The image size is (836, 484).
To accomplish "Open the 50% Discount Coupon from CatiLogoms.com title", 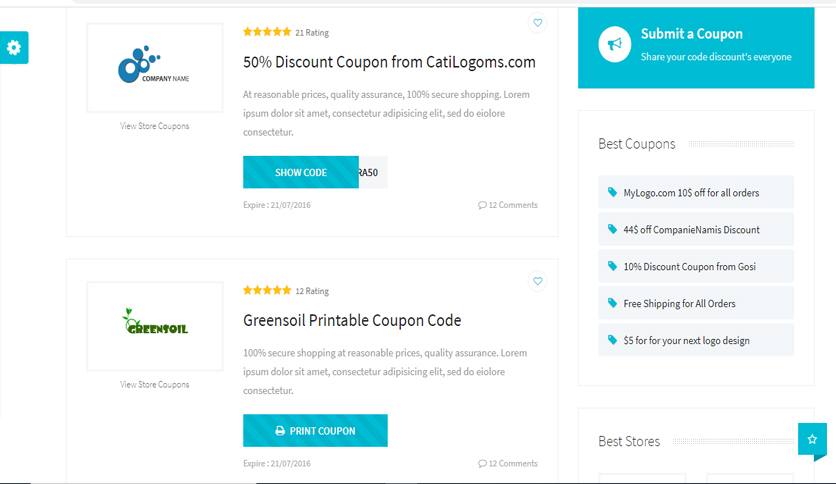I will click(x=389, y=62).
